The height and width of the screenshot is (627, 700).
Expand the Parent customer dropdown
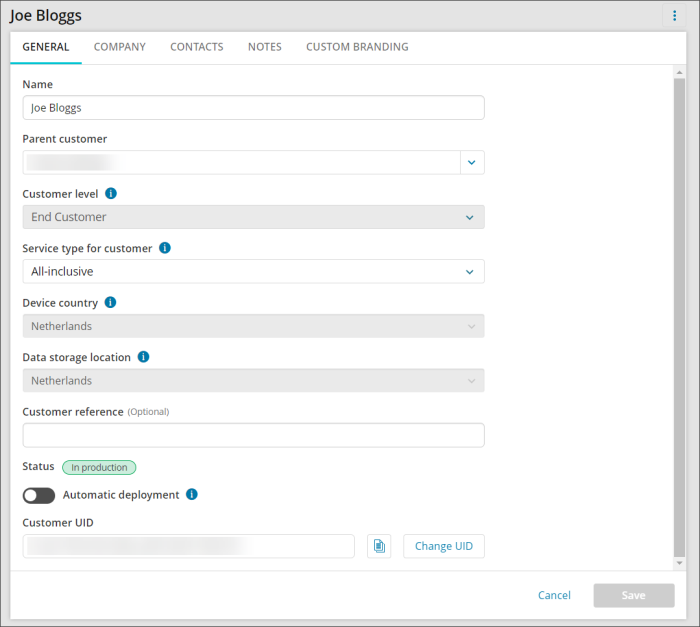[472, 162]
